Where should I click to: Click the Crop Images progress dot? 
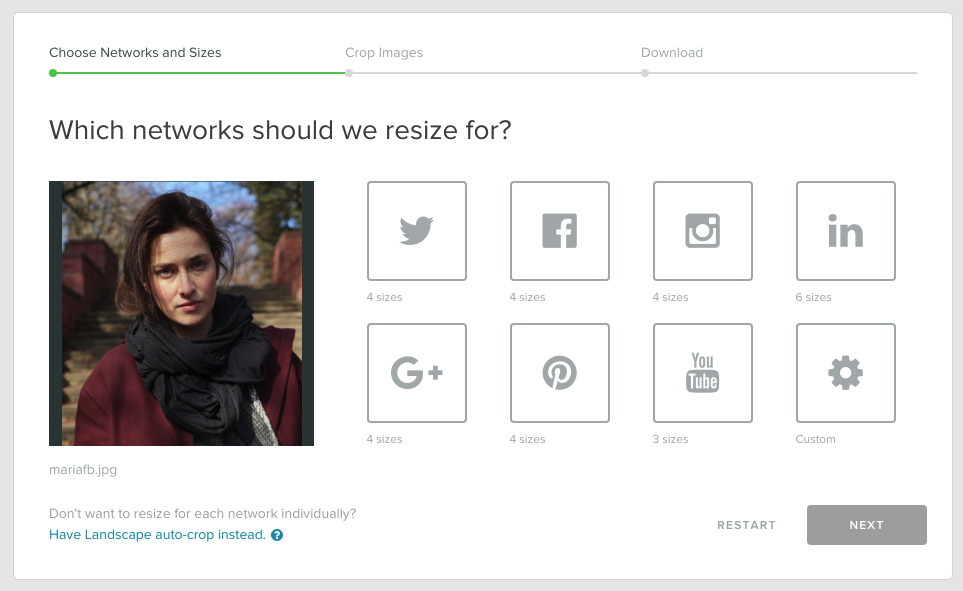pyautogui.click(x=349, y=73)
